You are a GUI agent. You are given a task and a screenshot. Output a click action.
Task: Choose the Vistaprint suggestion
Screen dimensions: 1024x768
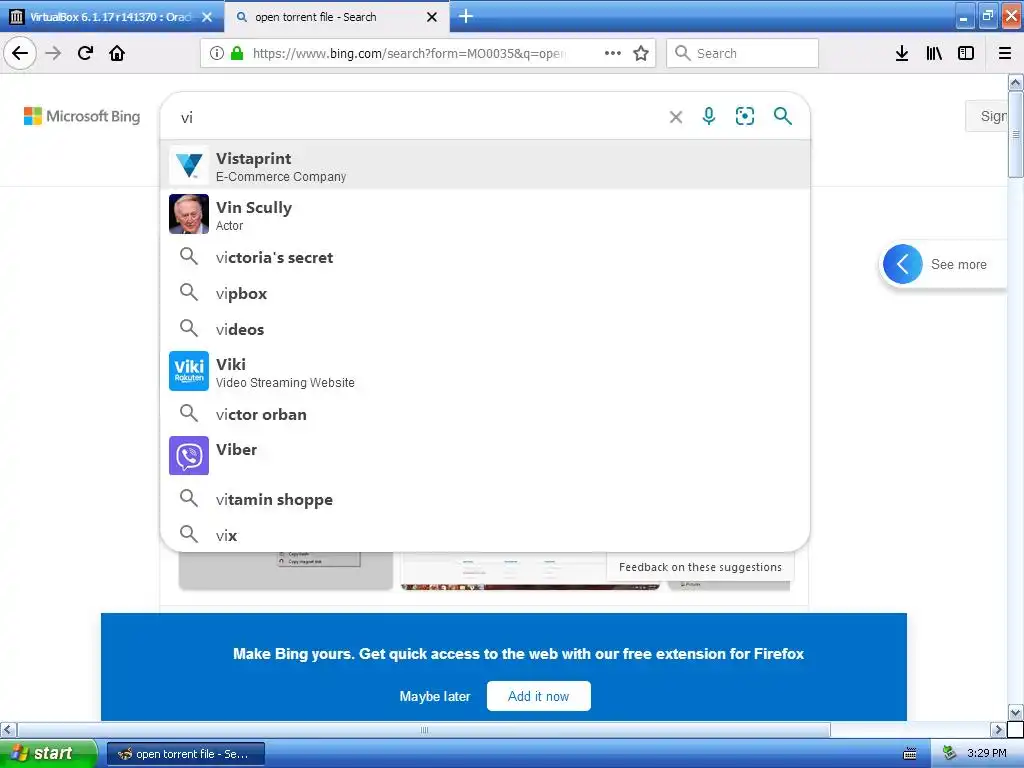pyautogui.click(x=485, y=165)
